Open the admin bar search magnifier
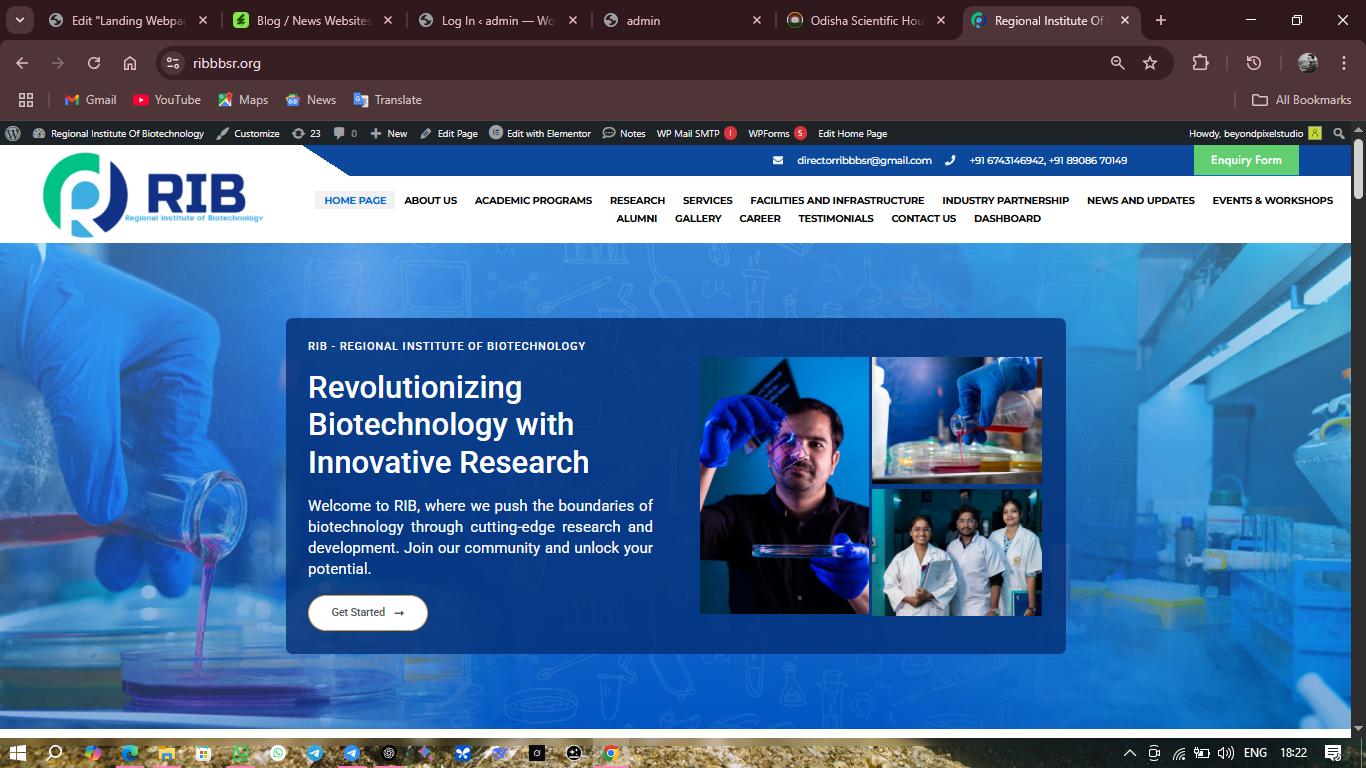Image resolution: width=1366 pixels, height=768 pixels. coord(1339,133)
